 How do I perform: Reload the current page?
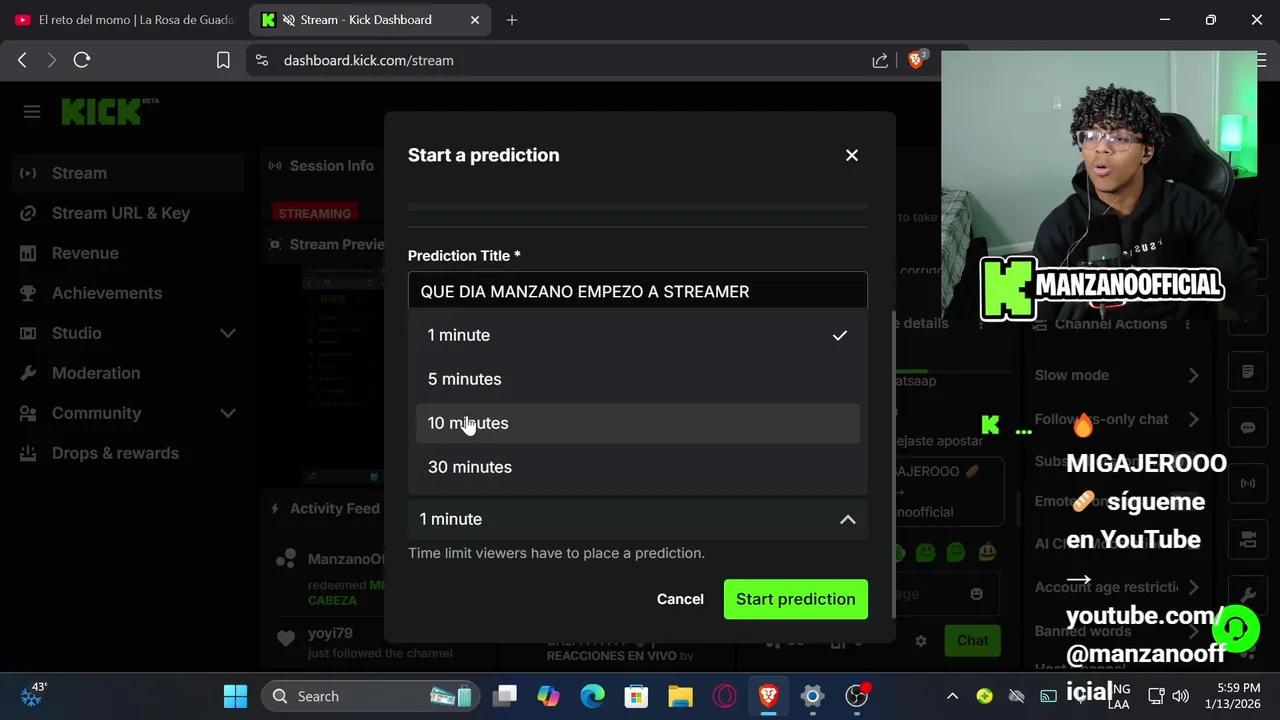point(82,60)
